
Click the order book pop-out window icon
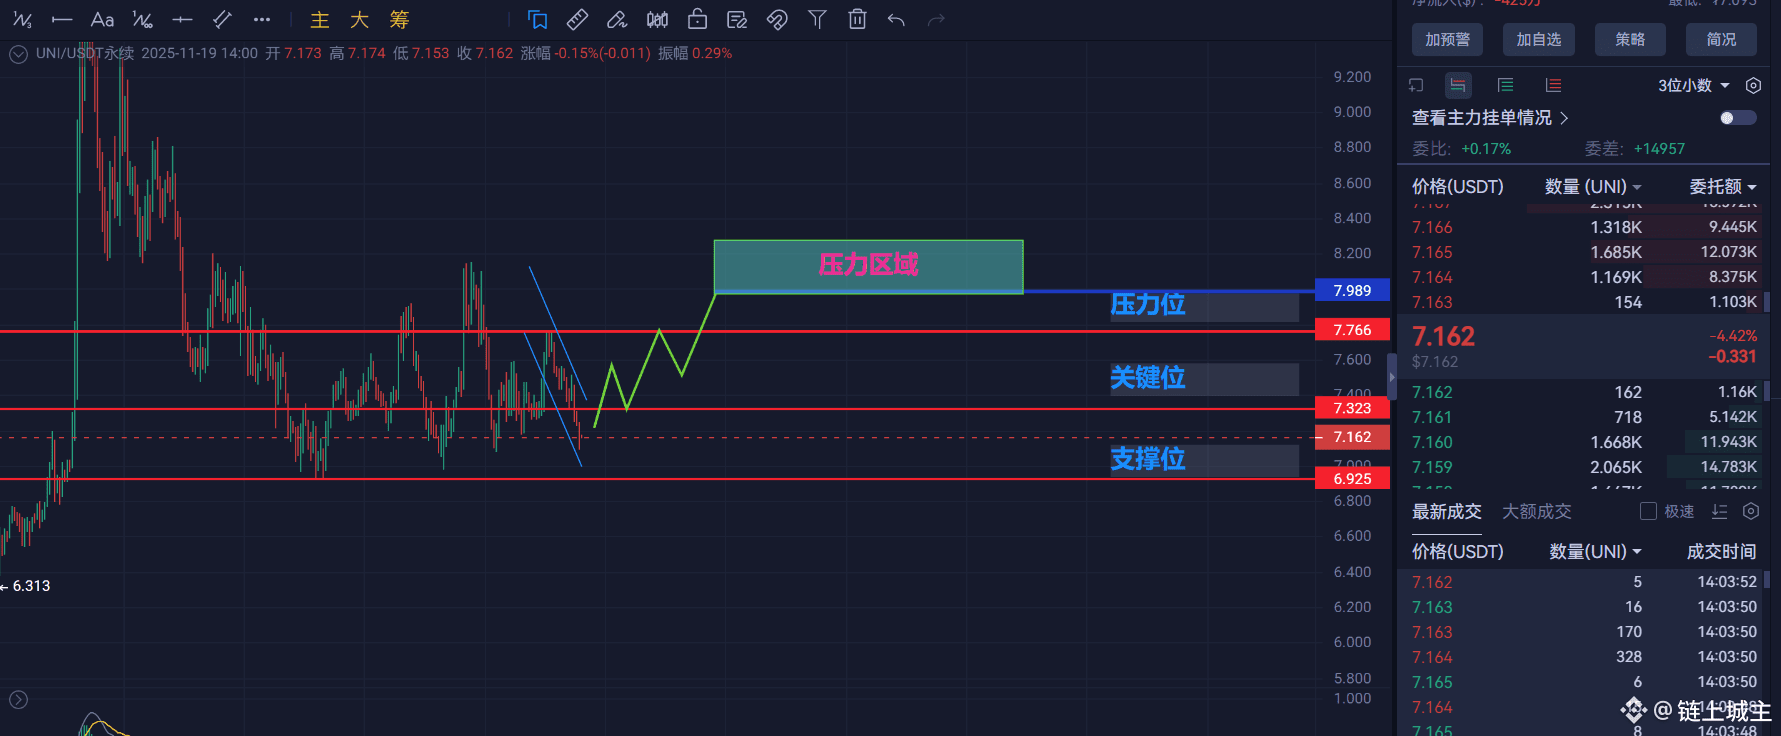pos(1416,86)
